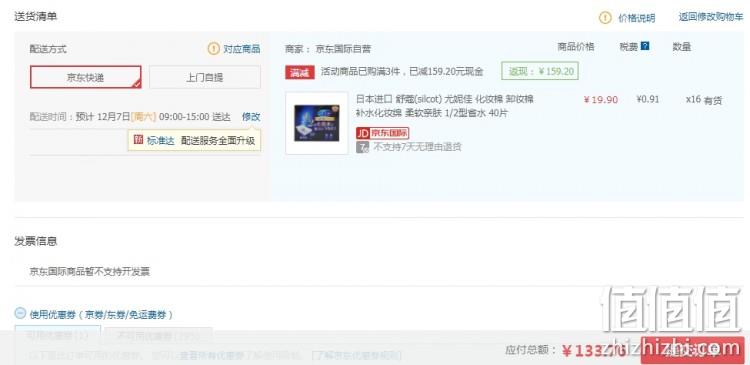Click the JD 京东国际 badge
750x365 pixels.
tap(382, 133)
